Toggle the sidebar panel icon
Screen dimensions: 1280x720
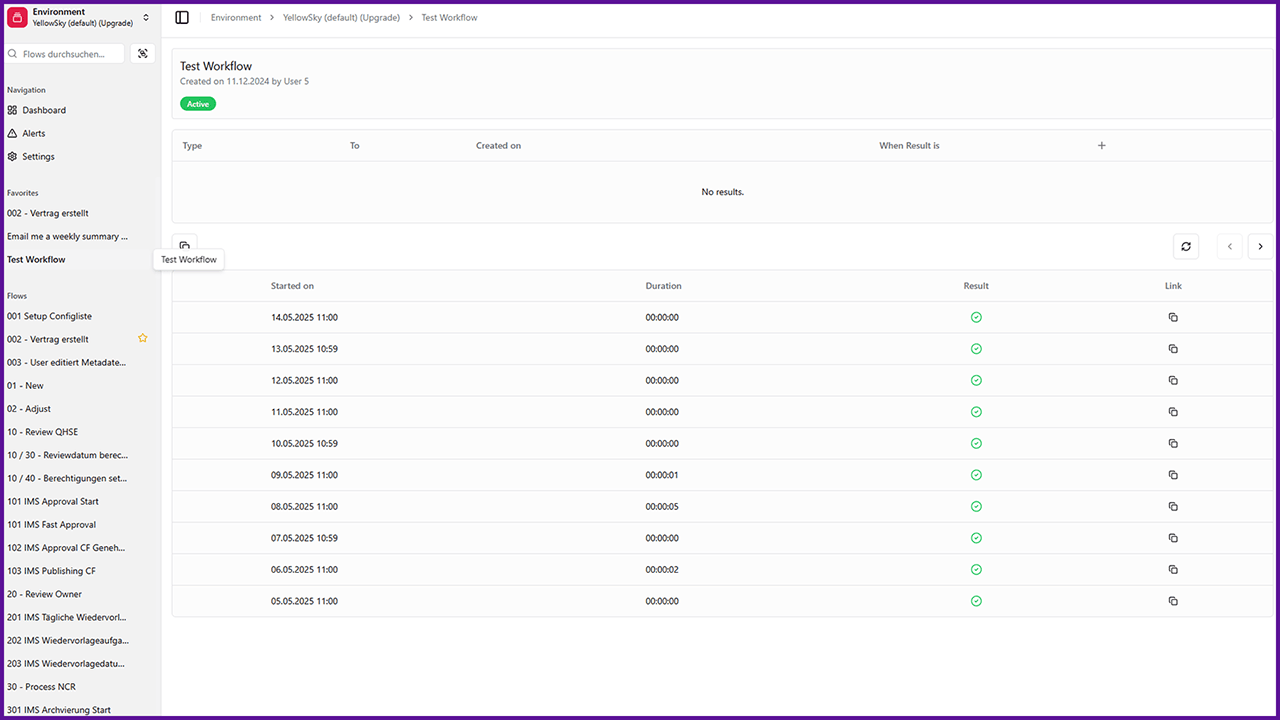coord(182,17)
